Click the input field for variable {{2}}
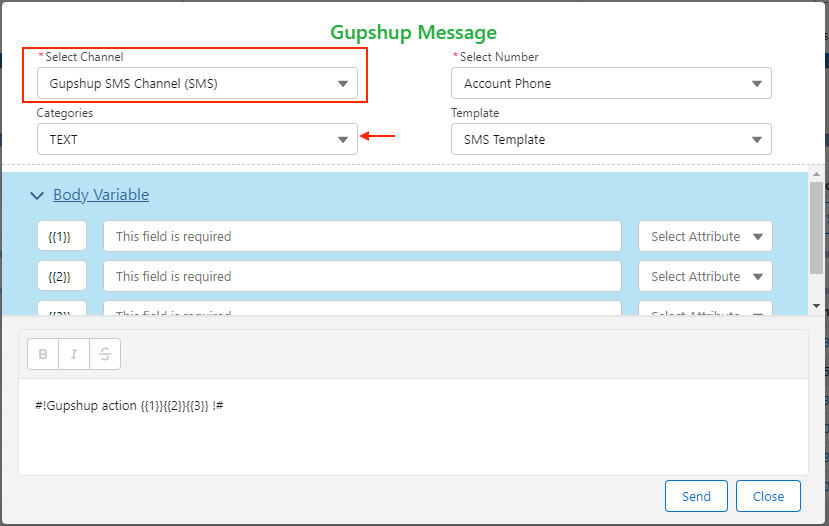Image resolution: width=829 pixels, height=526 pixels. (362, 276)
